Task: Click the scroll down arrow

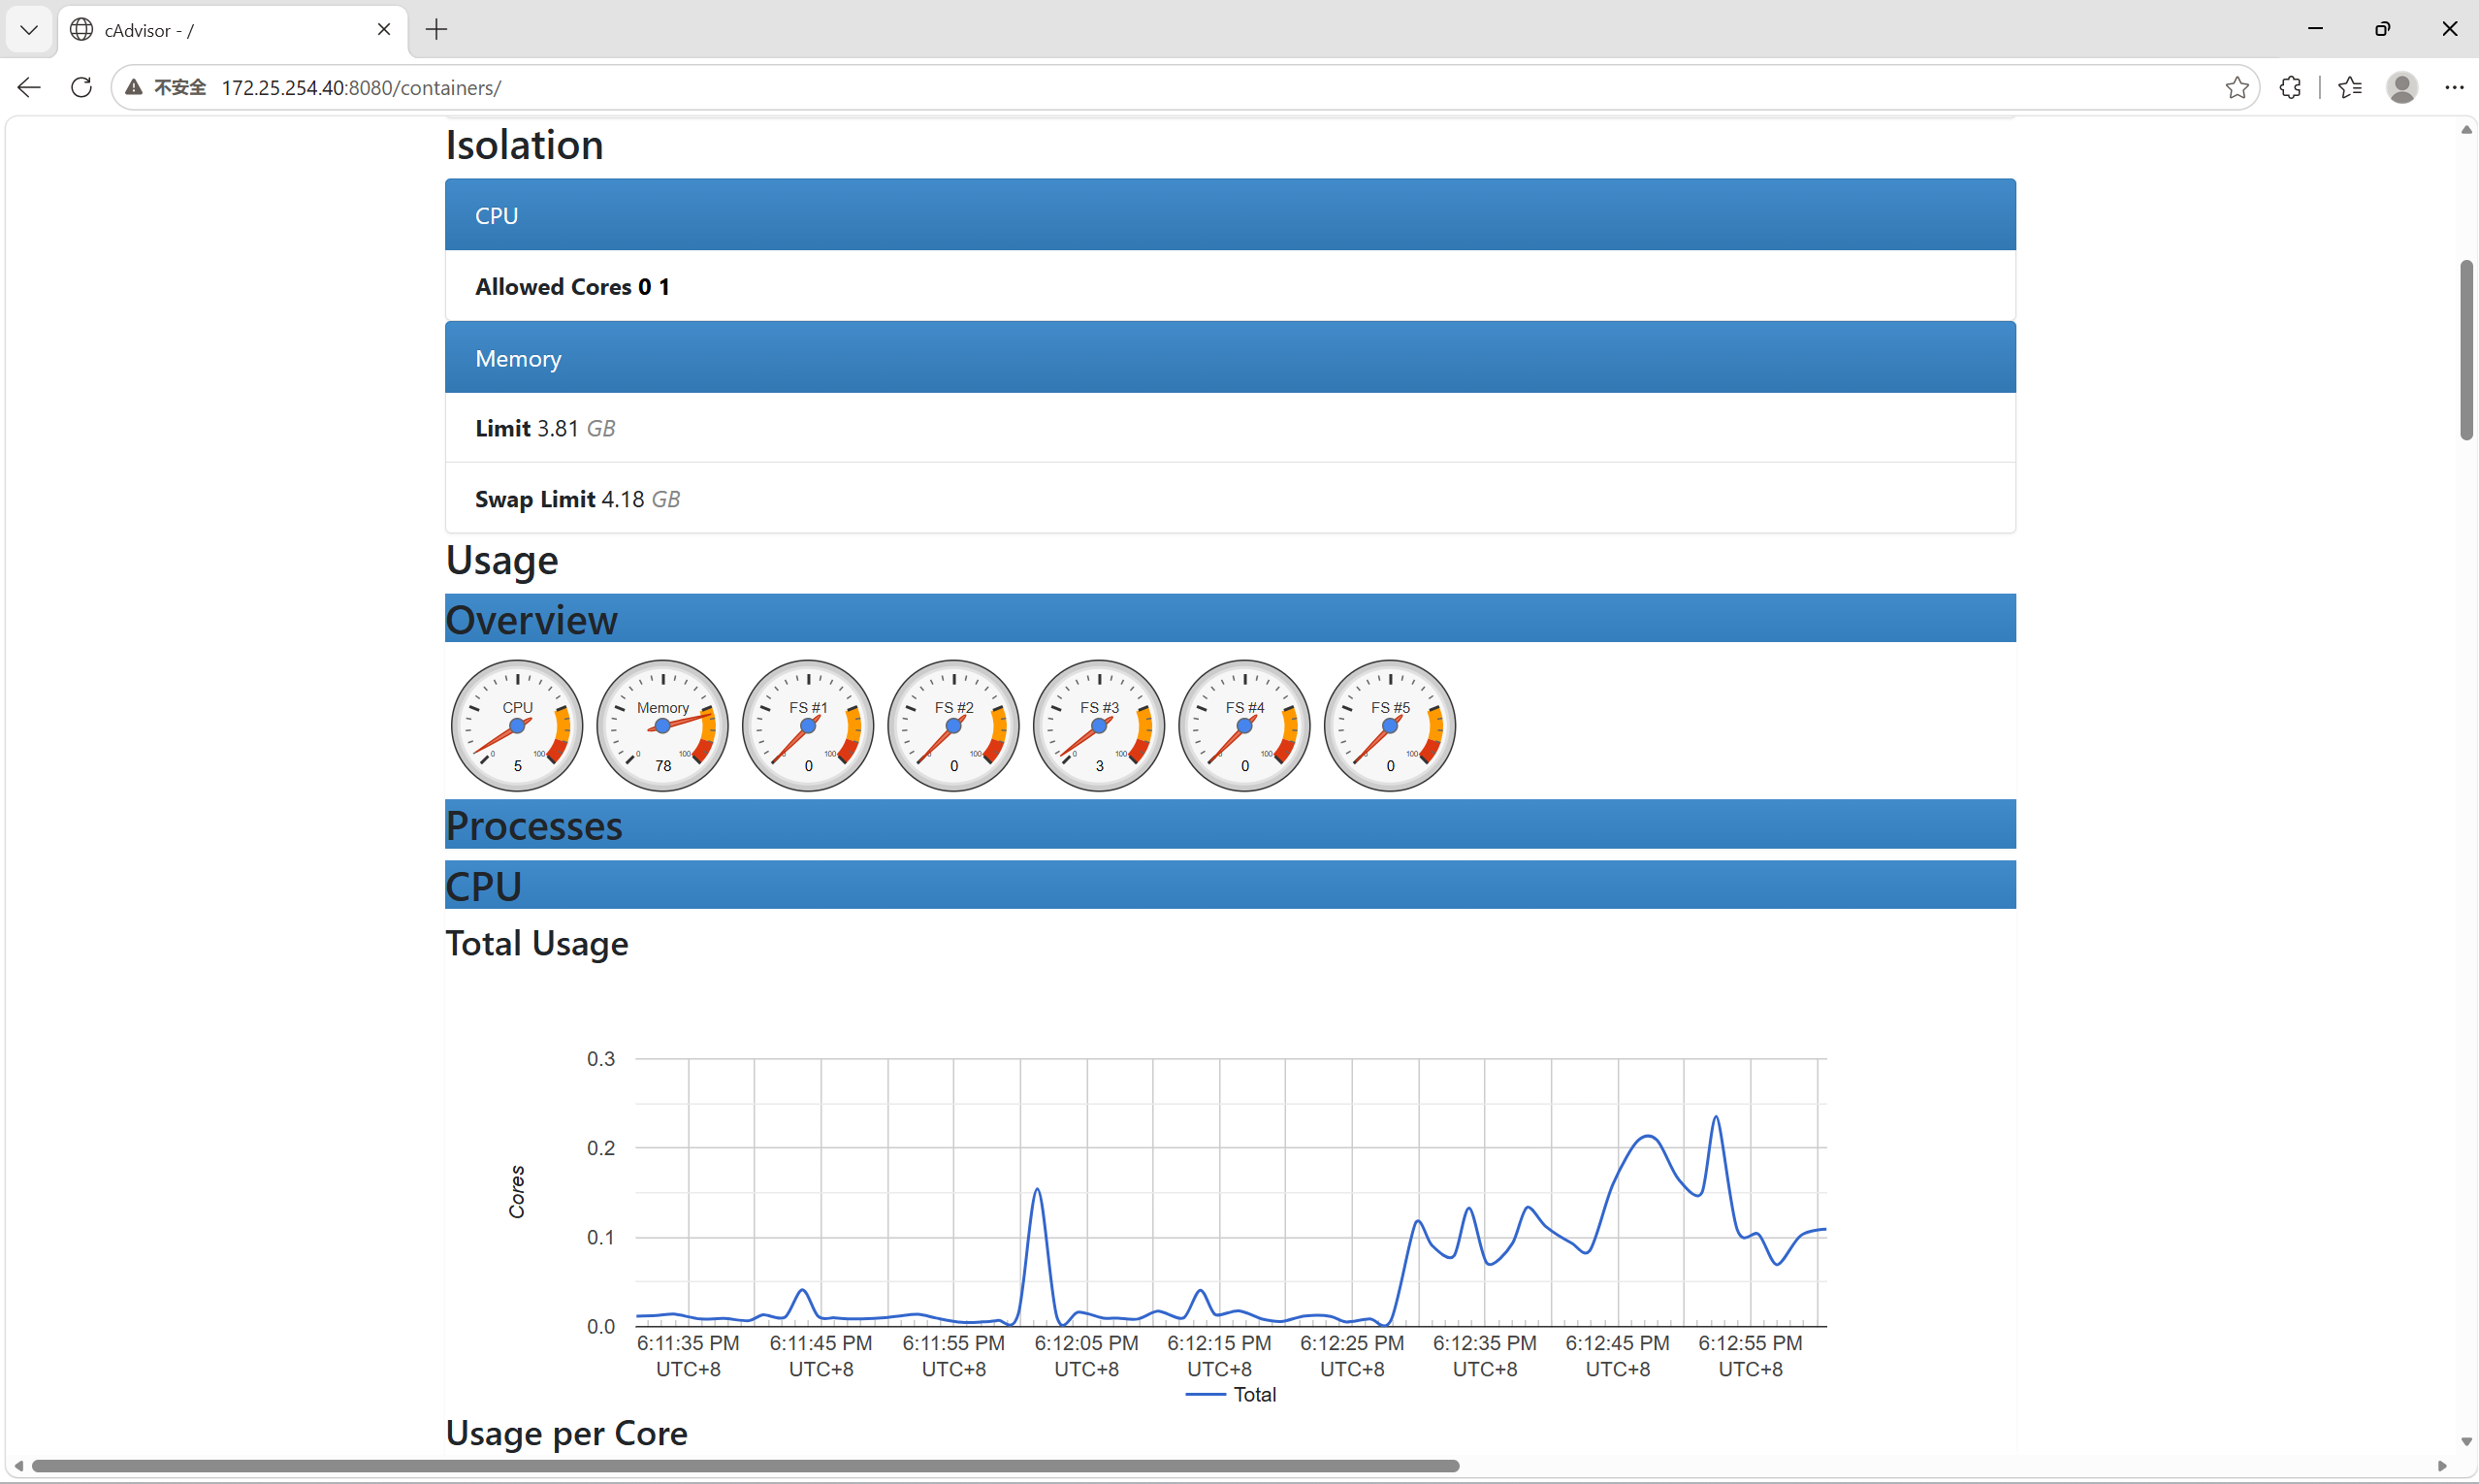Action: pyautogui.click(x=2467, y=1442)
